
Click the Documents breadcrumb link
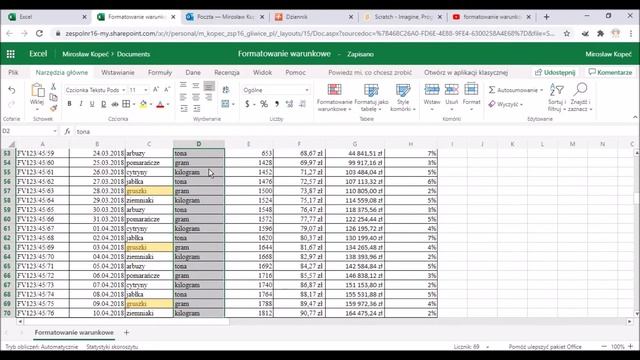coord(133,54)
